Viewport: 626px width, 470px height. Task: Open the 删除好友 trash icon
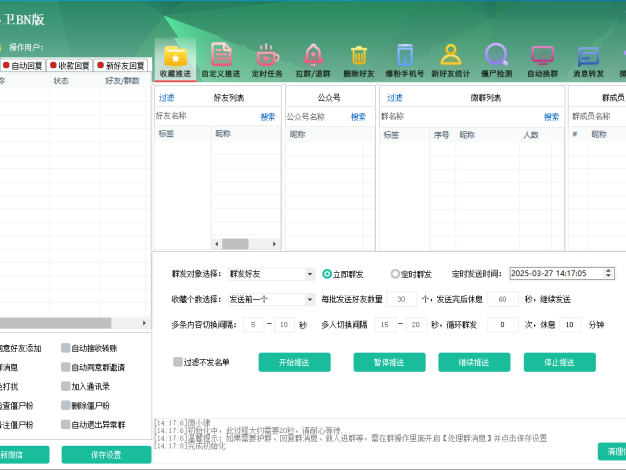[x=359, y=60]
